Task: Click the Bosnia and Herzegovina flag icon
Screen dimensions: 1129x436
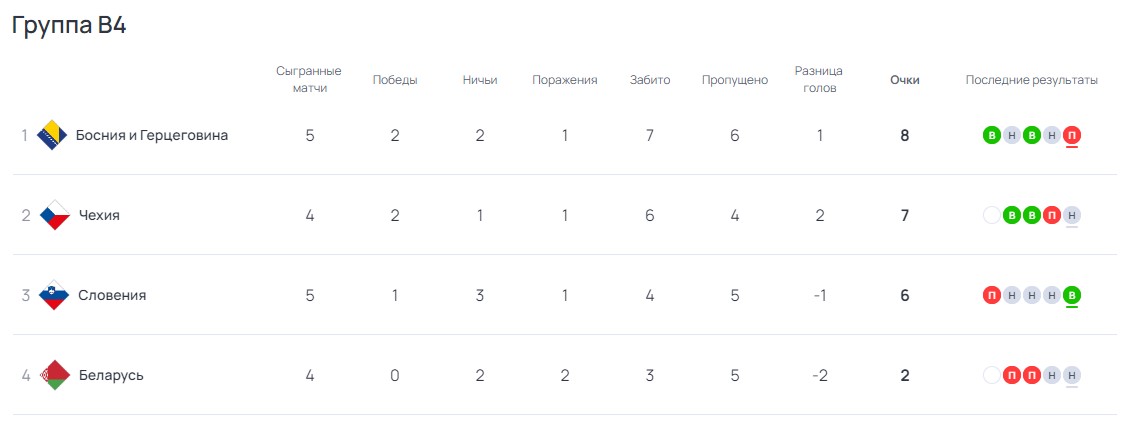Action: pyautogui.click(x=52, y=135)
